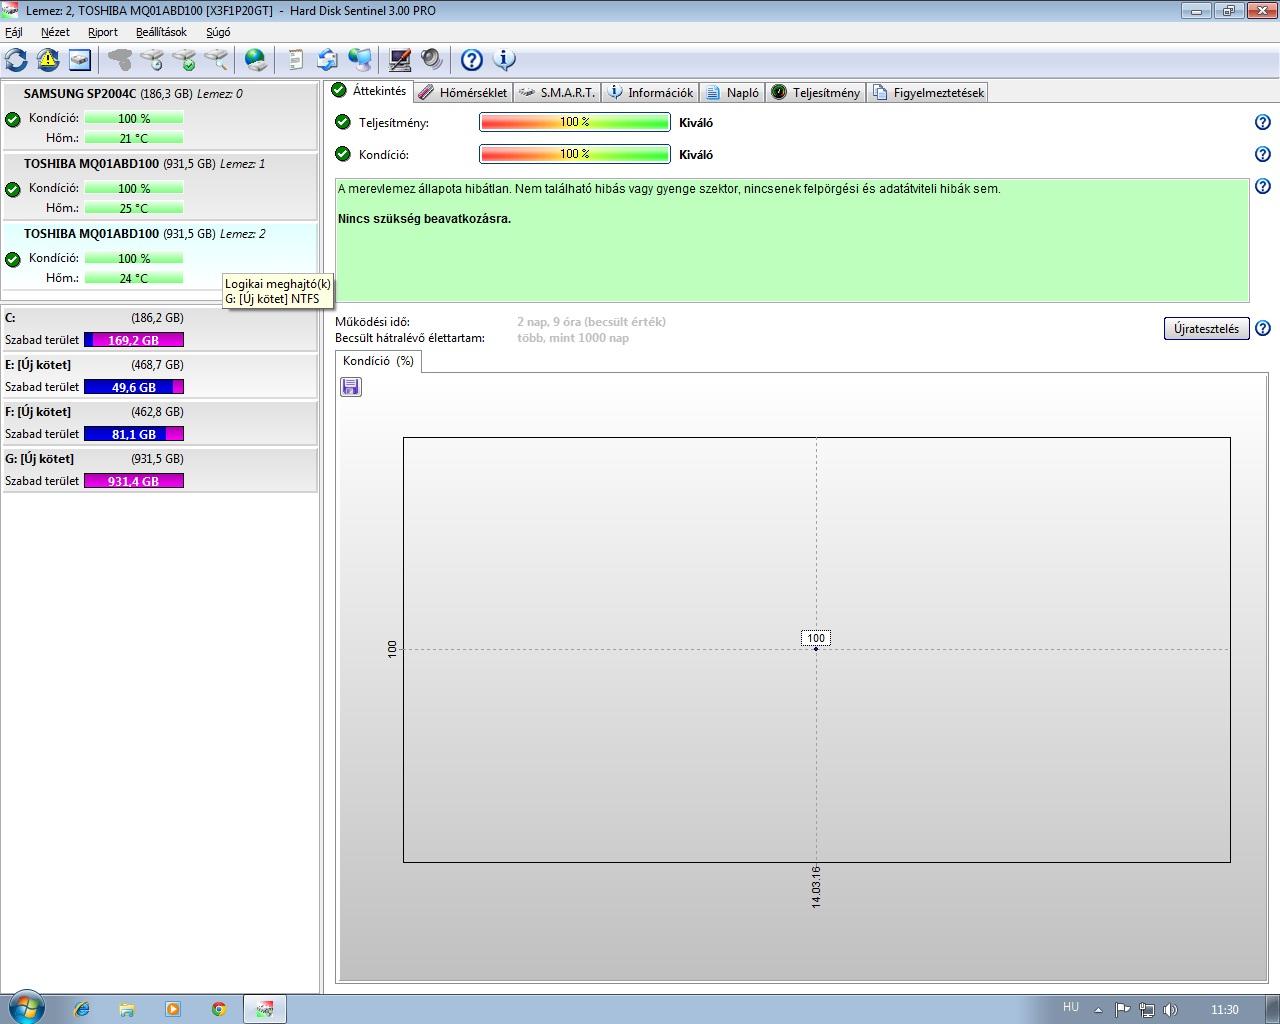This screenshot has width=1280, height=1024.
Task: Switch to the S.M.A.R.T. tab
Action: click(x=557, y=92)
